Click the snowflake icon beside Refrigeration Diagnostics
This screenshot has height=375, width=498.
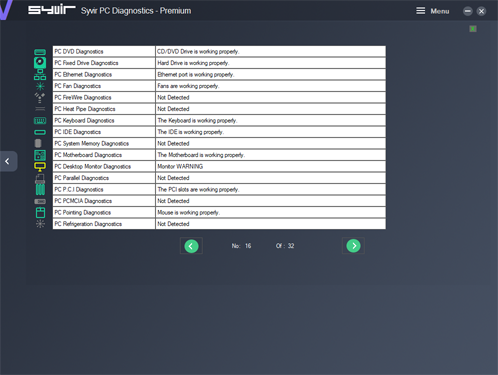click(40, 224)
